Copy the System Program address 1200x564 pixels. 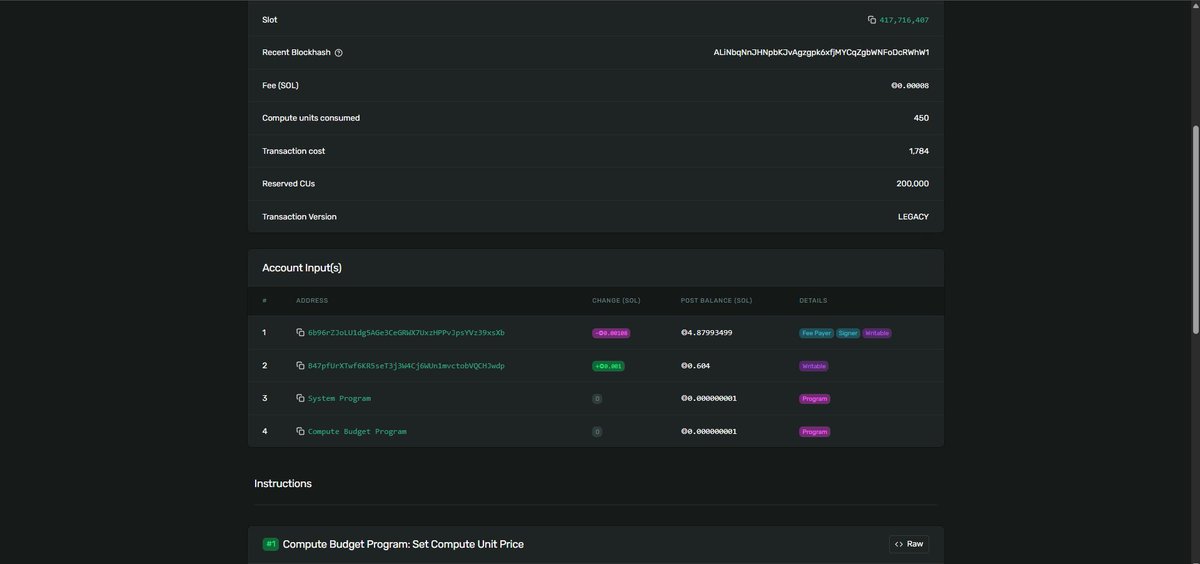(x=300, y=399)
